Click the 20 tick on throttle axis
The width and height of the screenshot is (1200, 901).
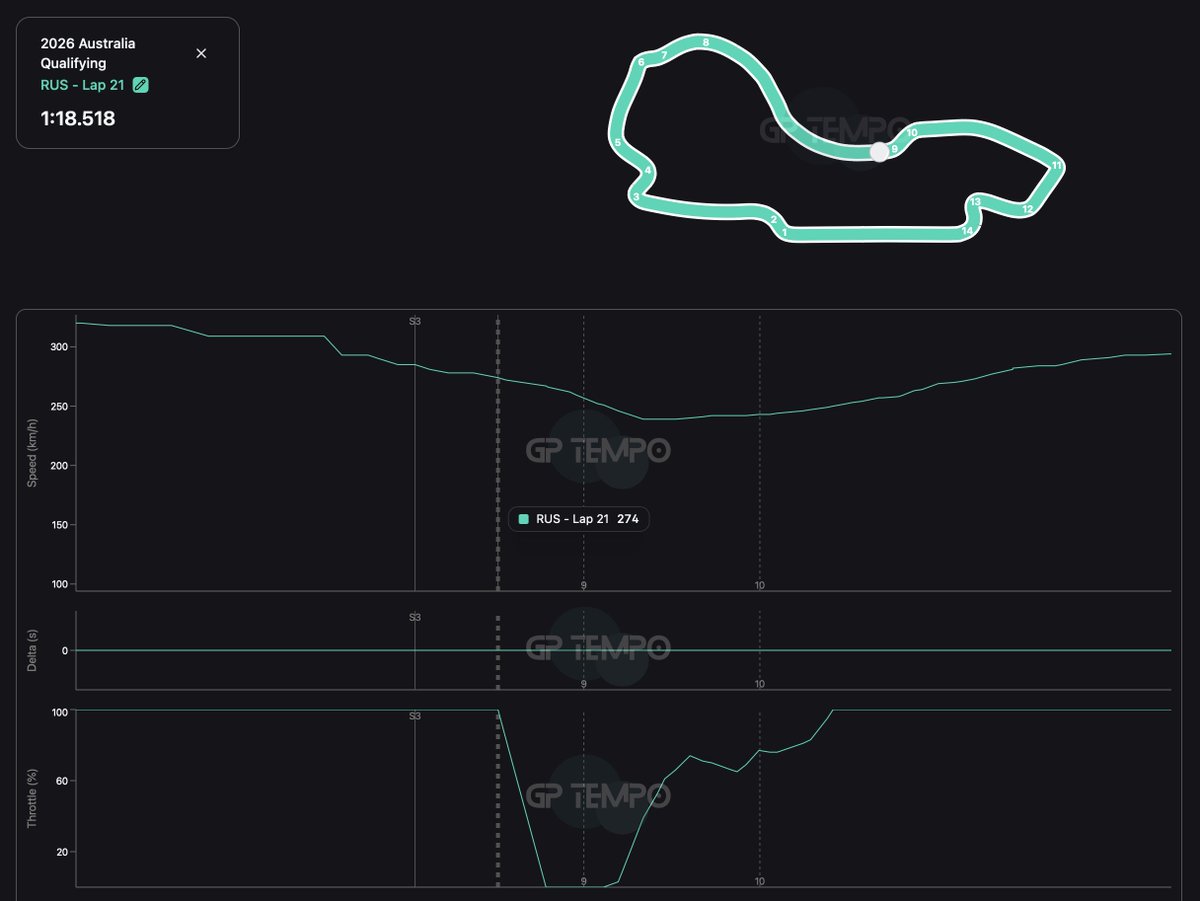point(61,852)
